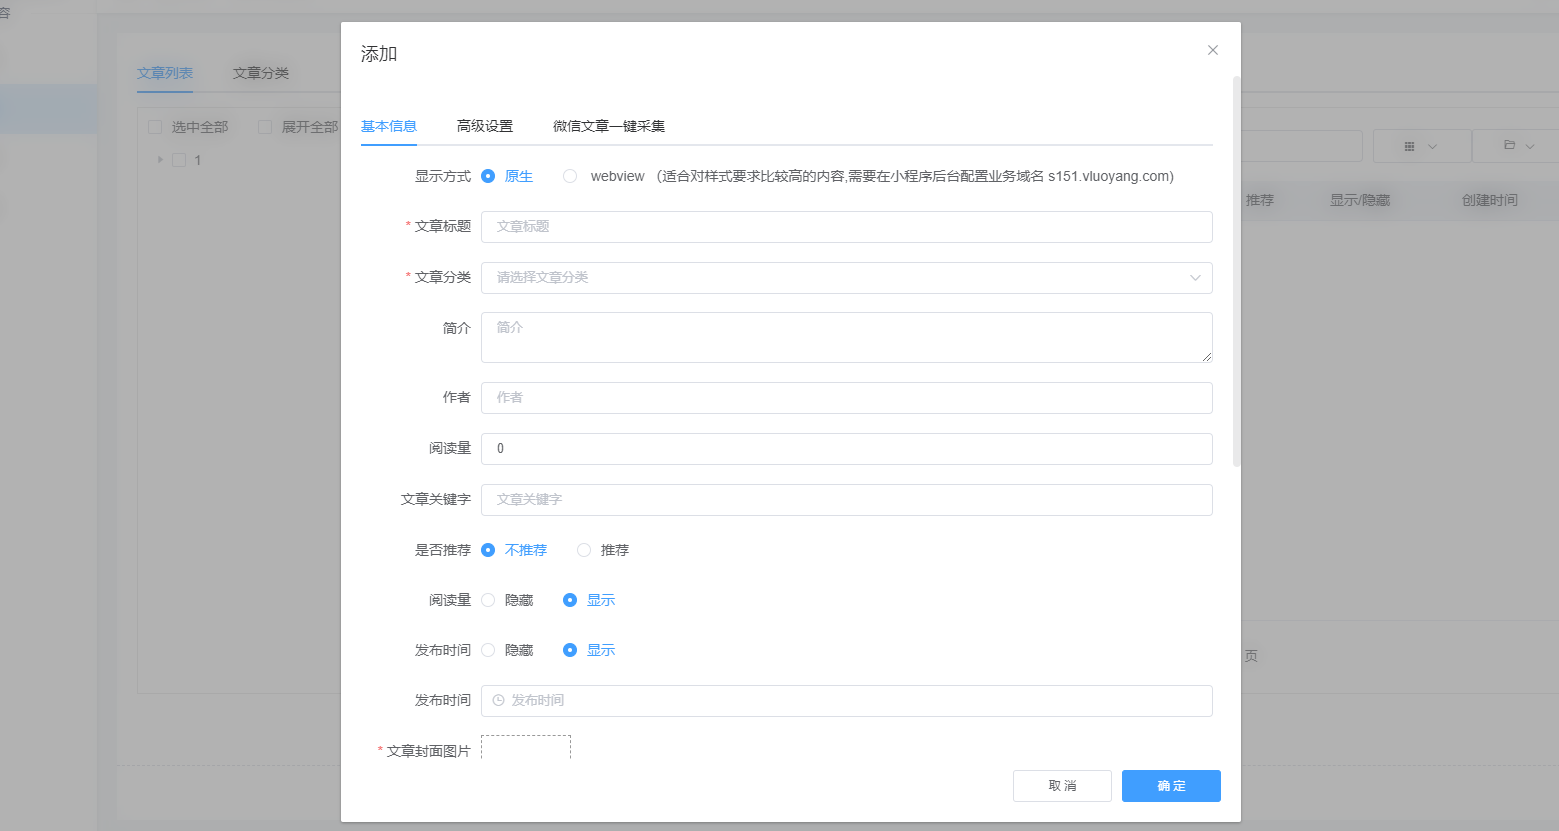Focus the 作者 input field
This screenshot has height=831, width=1559.
click(x=846, y=398)
